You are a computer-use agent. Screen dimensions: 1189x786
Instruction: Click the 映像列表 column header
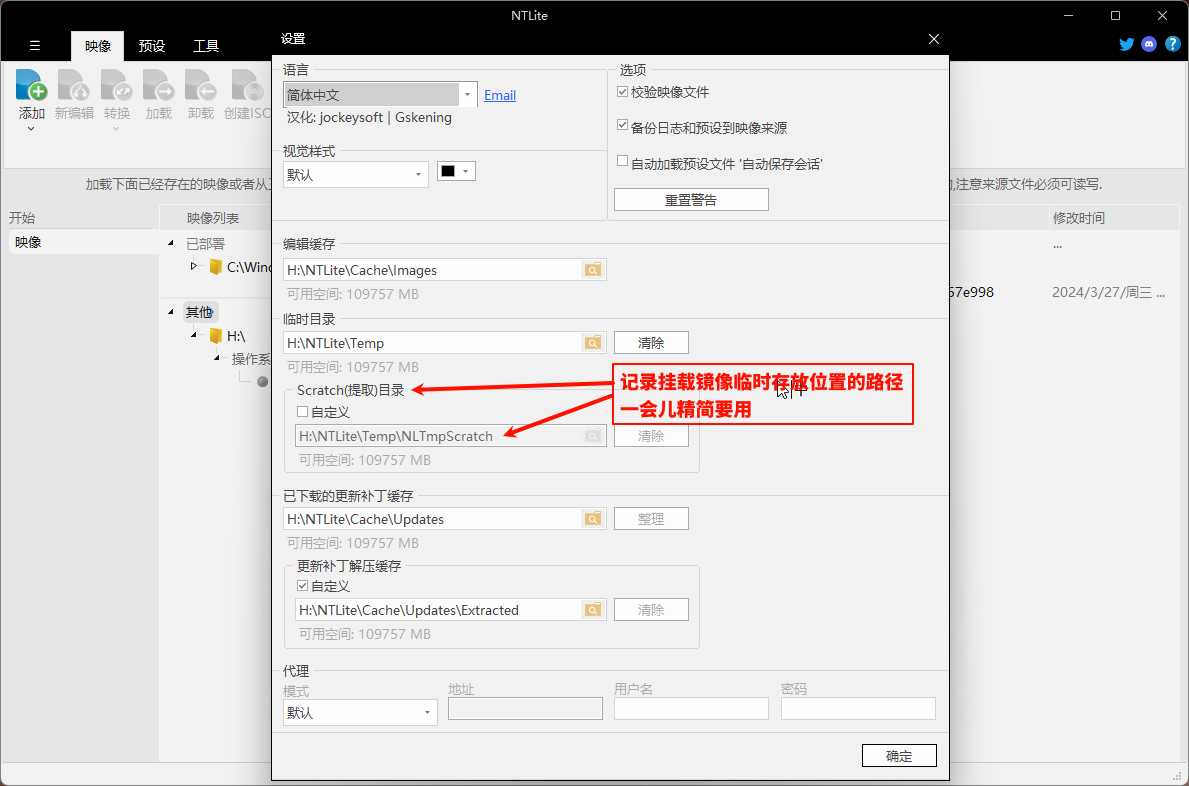pos(213,218)
